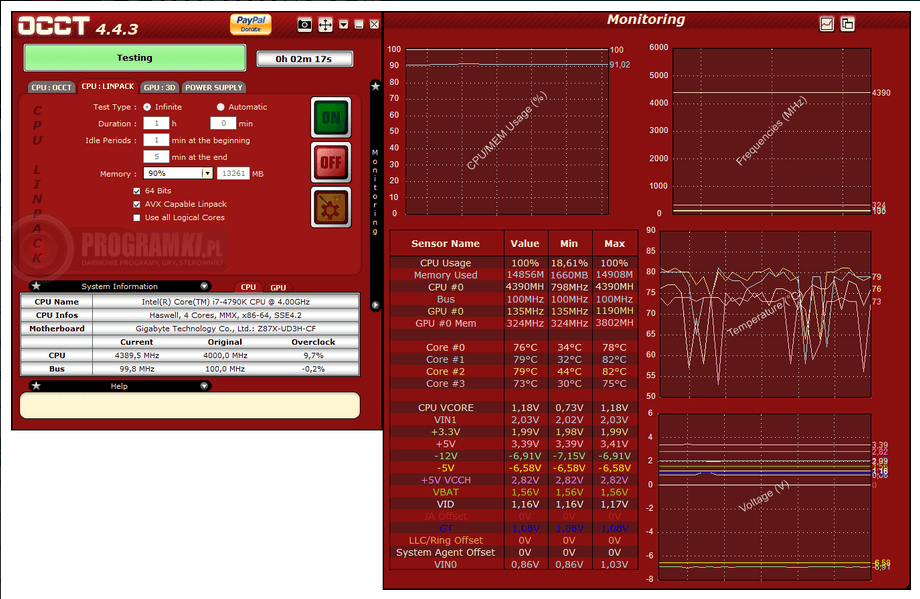The width and height of the screenshot is (920, 599).
Task: Start the test with green ON button
Action: [x=331, y=117]
